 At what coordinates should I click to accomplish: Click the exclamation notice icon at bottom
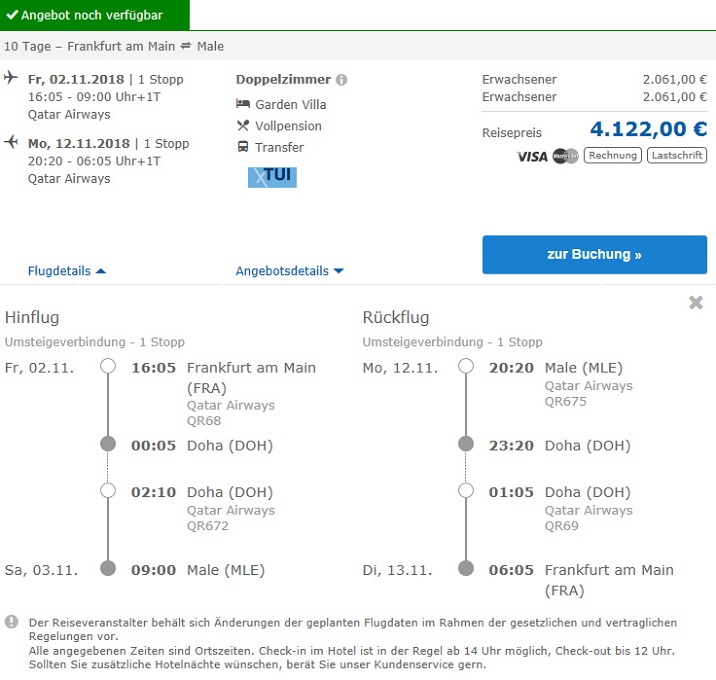12,622
